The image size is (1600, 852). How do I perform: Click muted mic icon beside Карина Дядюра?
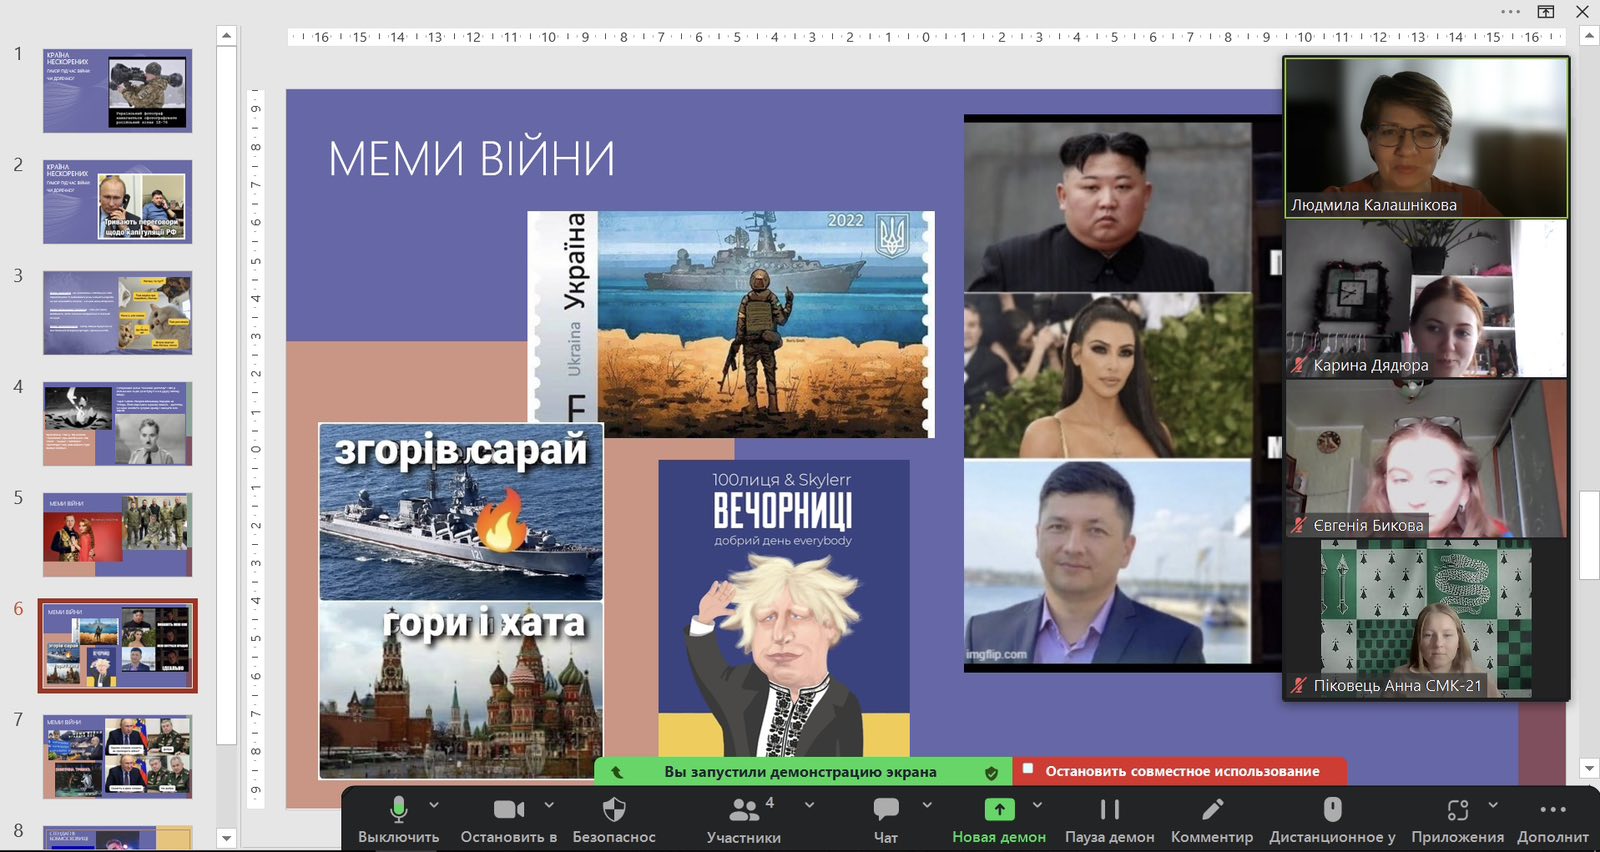(1299, 365)
